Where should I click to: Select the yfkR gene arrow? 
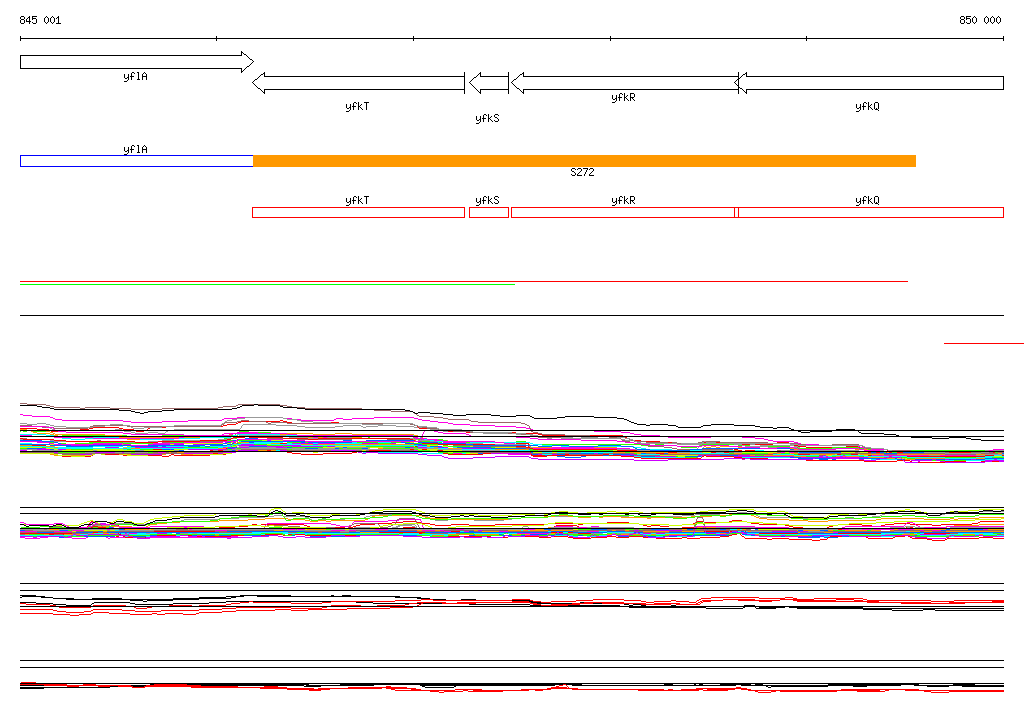pos(624,83)
